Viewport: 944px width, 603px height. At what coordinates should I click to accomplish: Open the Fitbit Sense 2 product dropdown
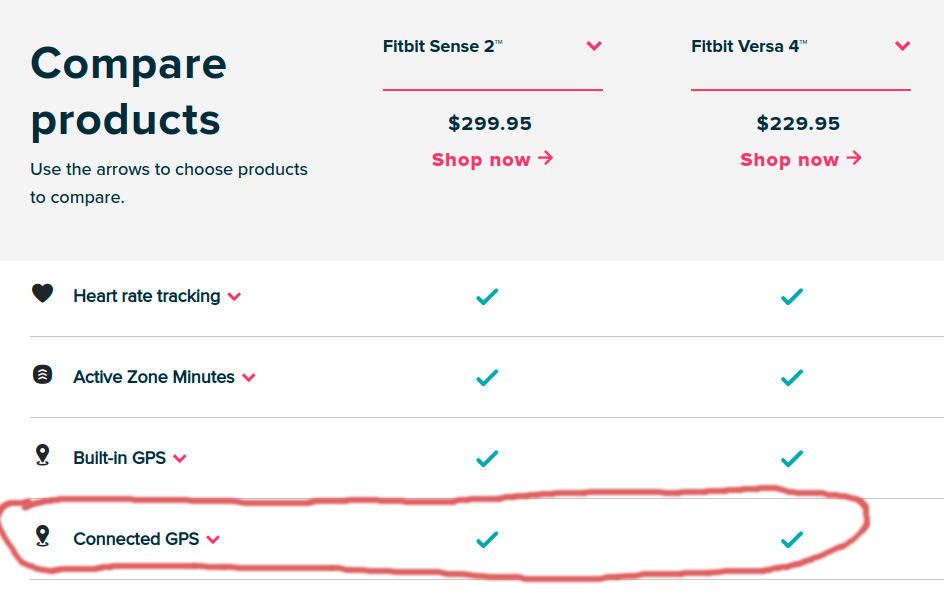pos(594,46)
